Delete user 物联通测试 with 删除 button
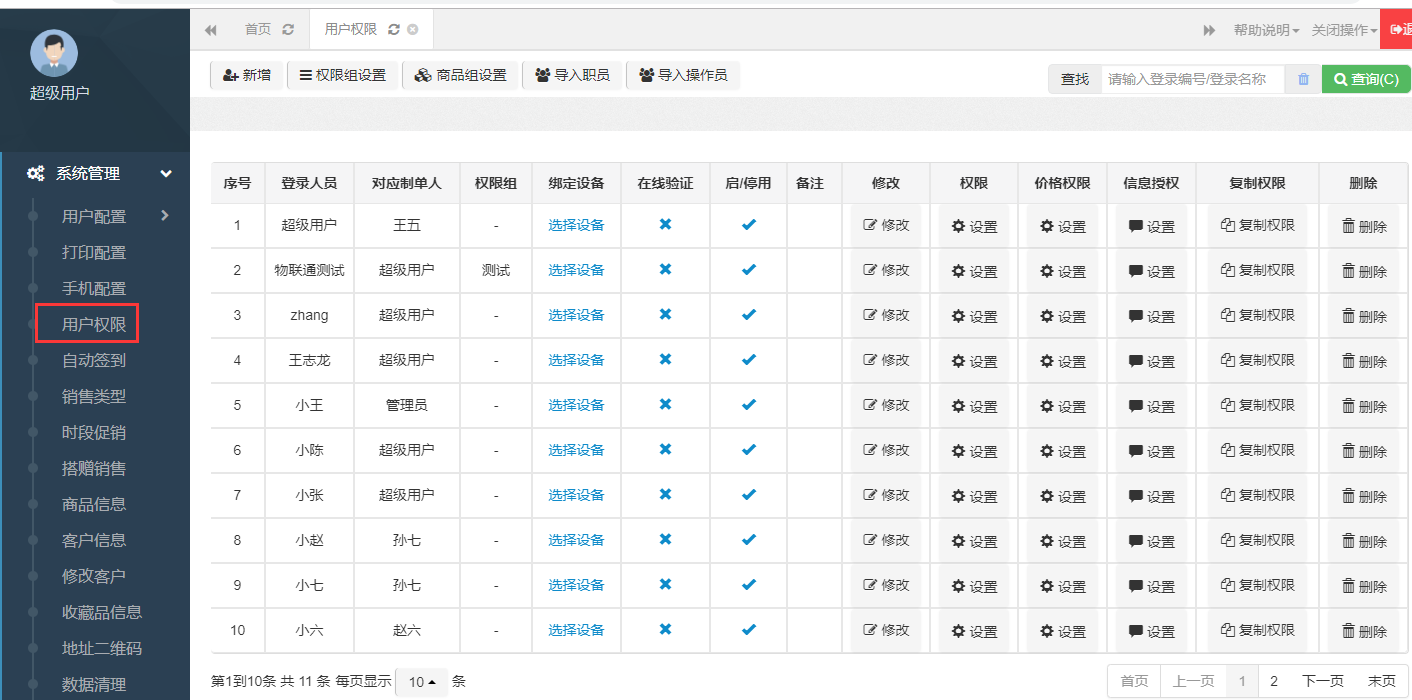 coord(1363,271)
